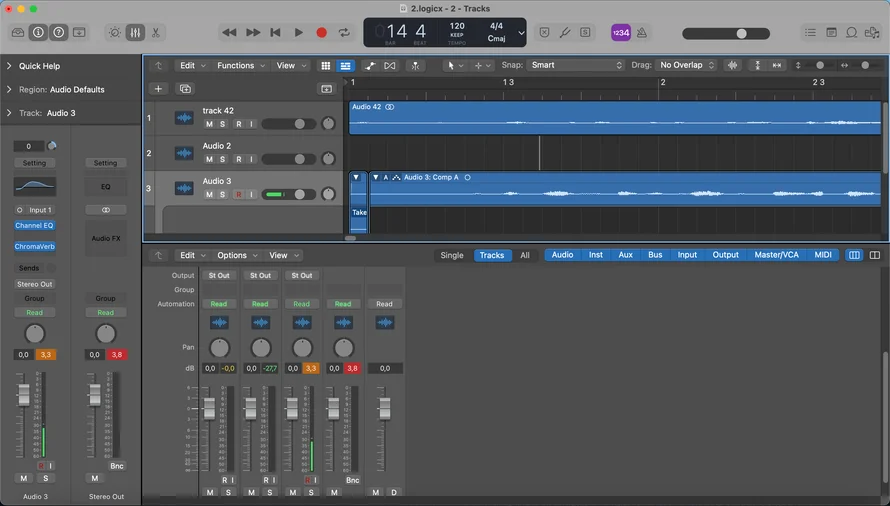This screenshot has height=506, width=890.
Task: Toggle record enable on Audio 3 track
Action: (x=238, y=194)
